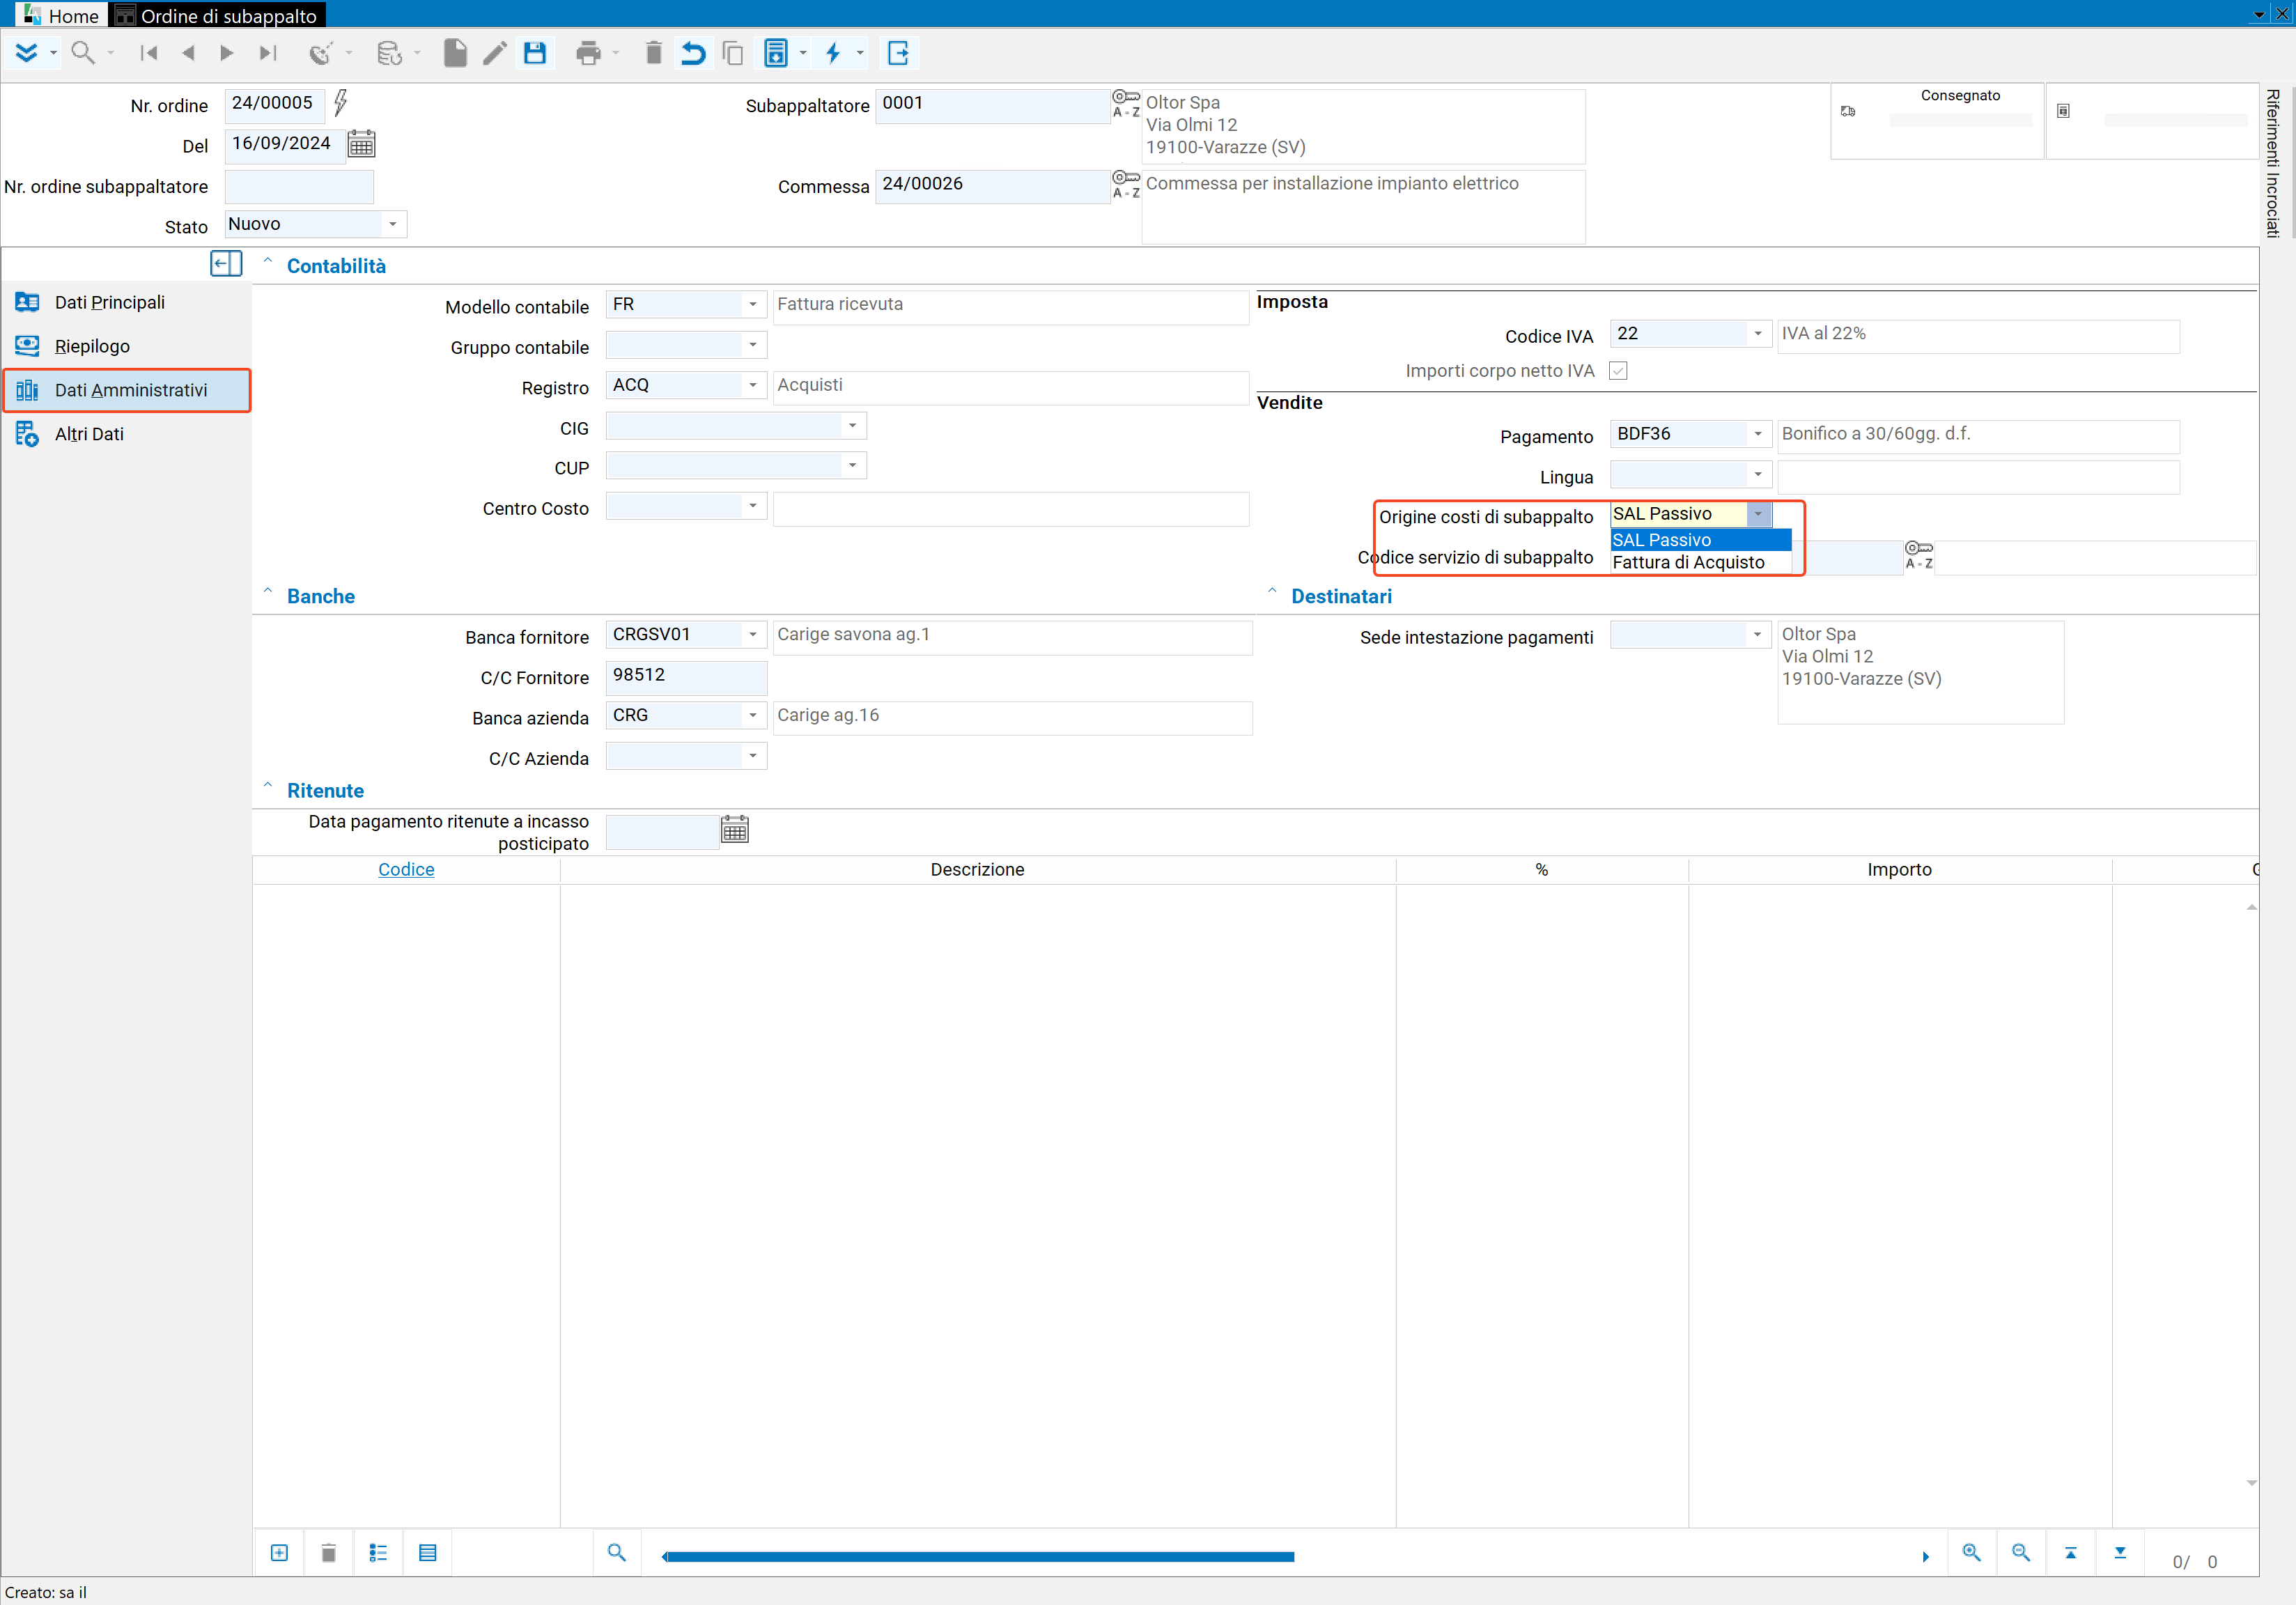Viewport: 2296px width, 1605px height.
Task: Click the Codice column header link
Action: point(406,870)
